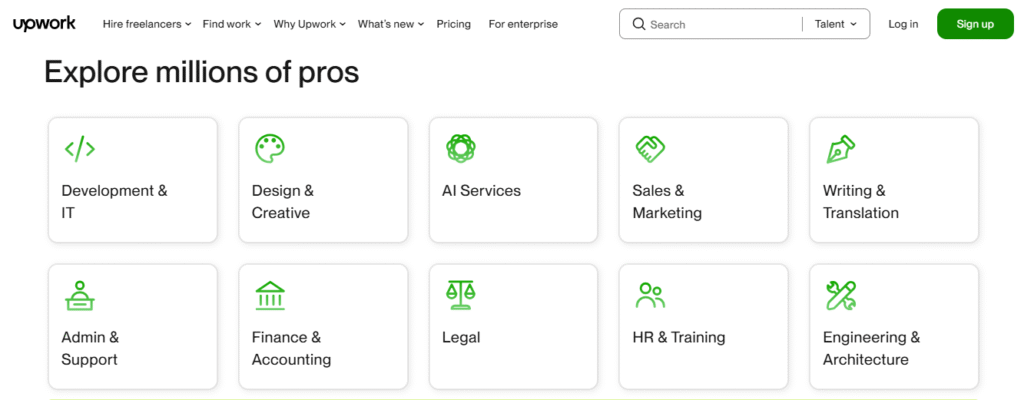This screenshot has height=400, width=1024.
Task: Click the Legal scales icon
Action: point(460,295)
